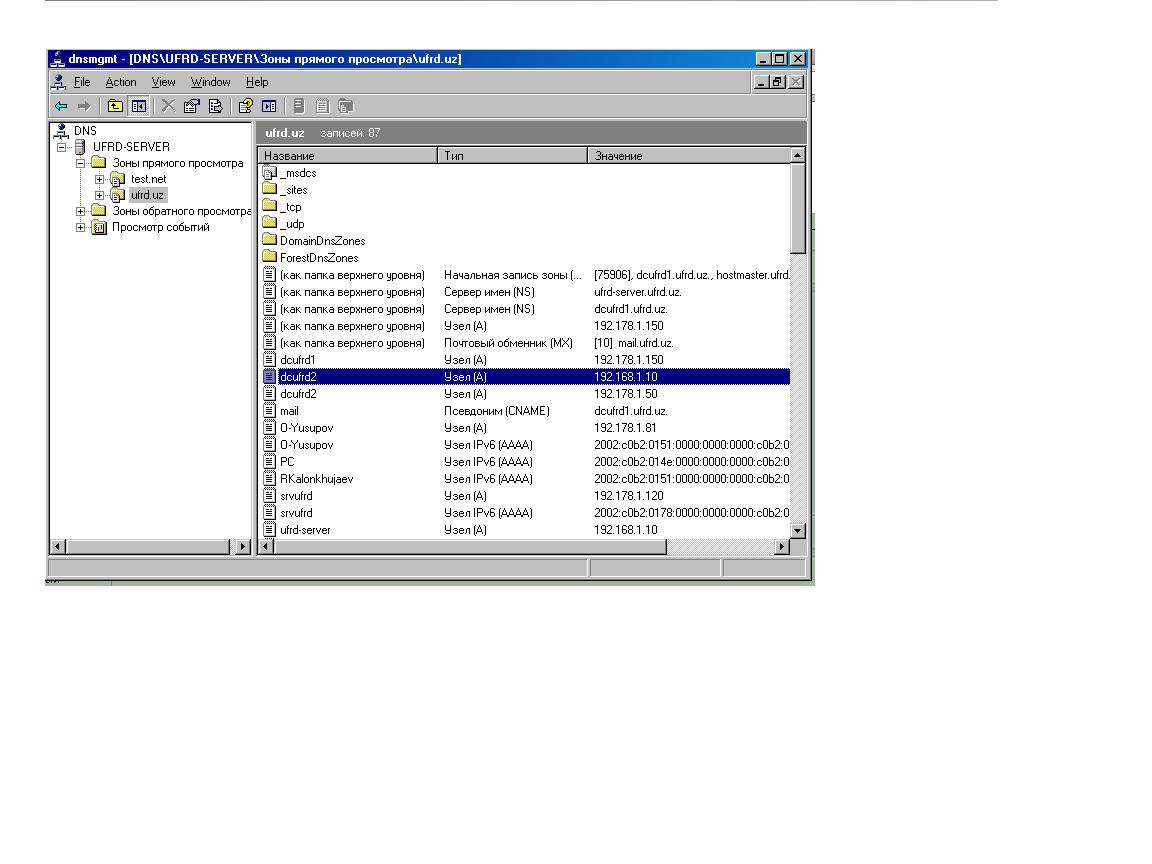Select the UFRD-SERVER node
Image resolution: width=1152 pixels, height=864 pixels.
(x=131, y=147)
